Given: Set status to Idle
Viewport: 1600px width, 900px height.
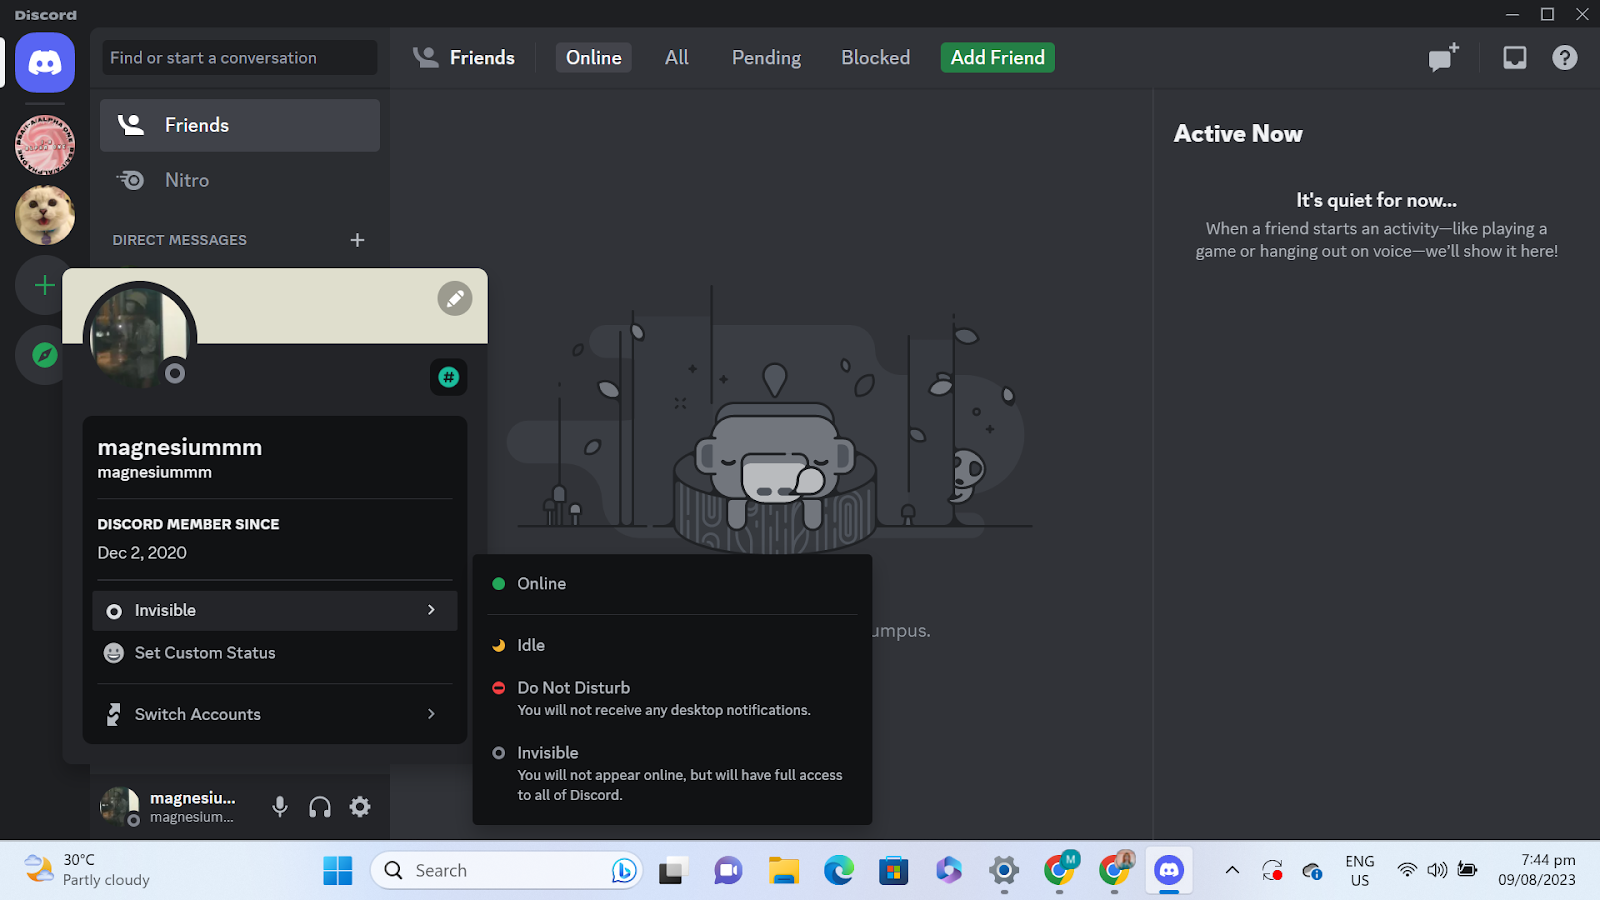Looking at the screenshot, I should pos(672,646).
